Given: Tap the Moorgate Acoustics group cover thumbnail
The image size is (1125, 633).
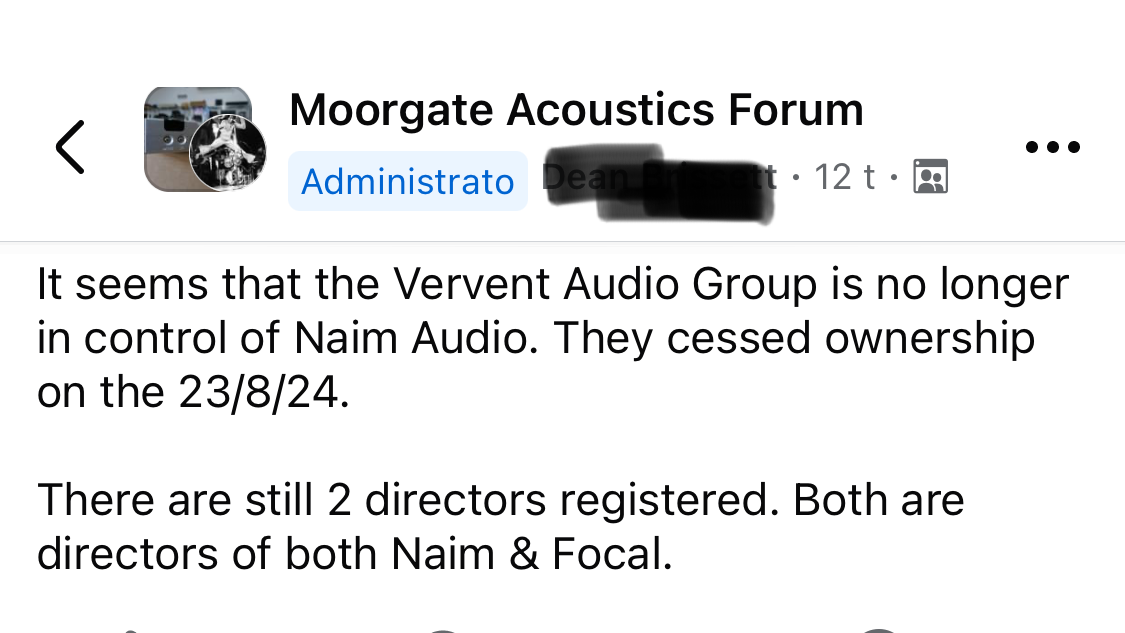Looking at the screenshot, I should 180,120.
